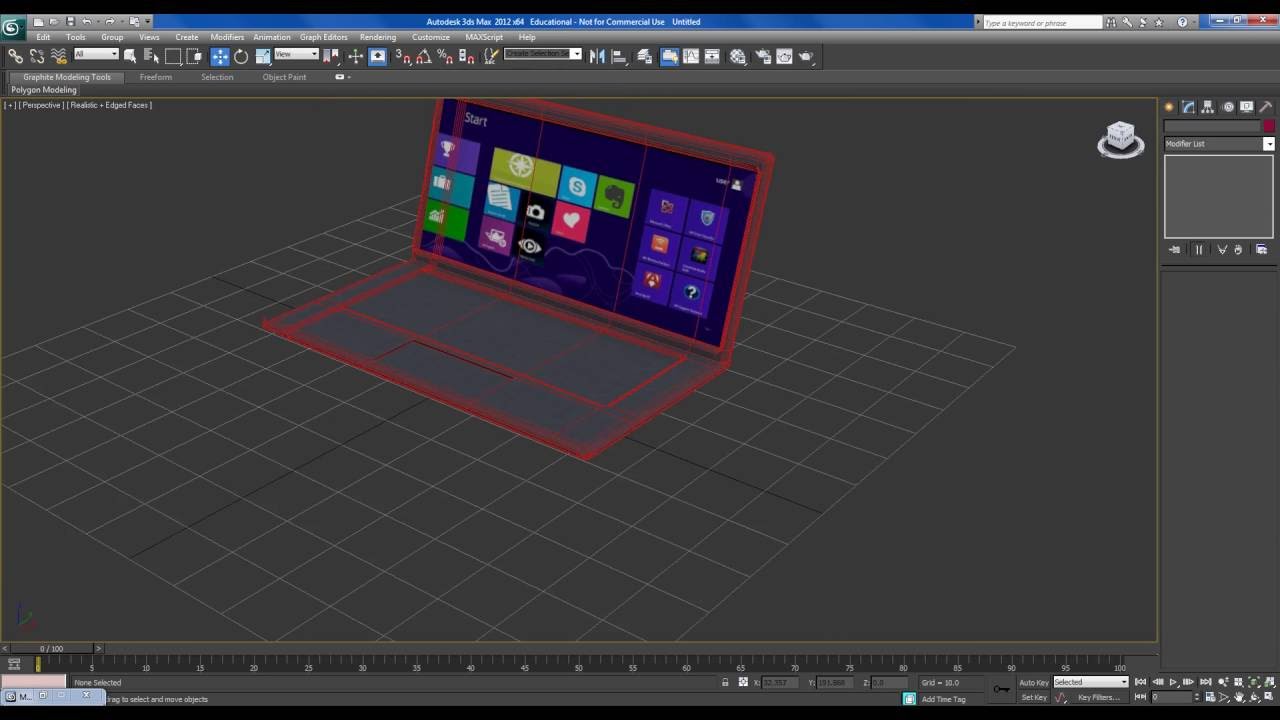Click the Bind to Space Warp icon
This screenshot has height=720, width=1280.
tap(59, 57)
